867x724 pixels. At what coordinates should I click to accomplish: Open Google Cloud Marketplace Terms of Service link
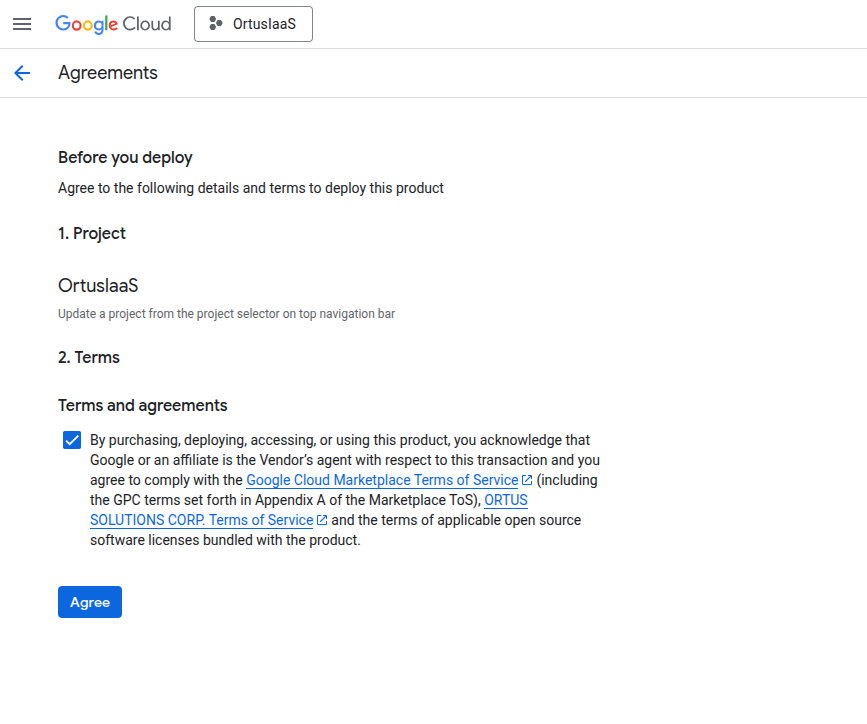[382, 480]
